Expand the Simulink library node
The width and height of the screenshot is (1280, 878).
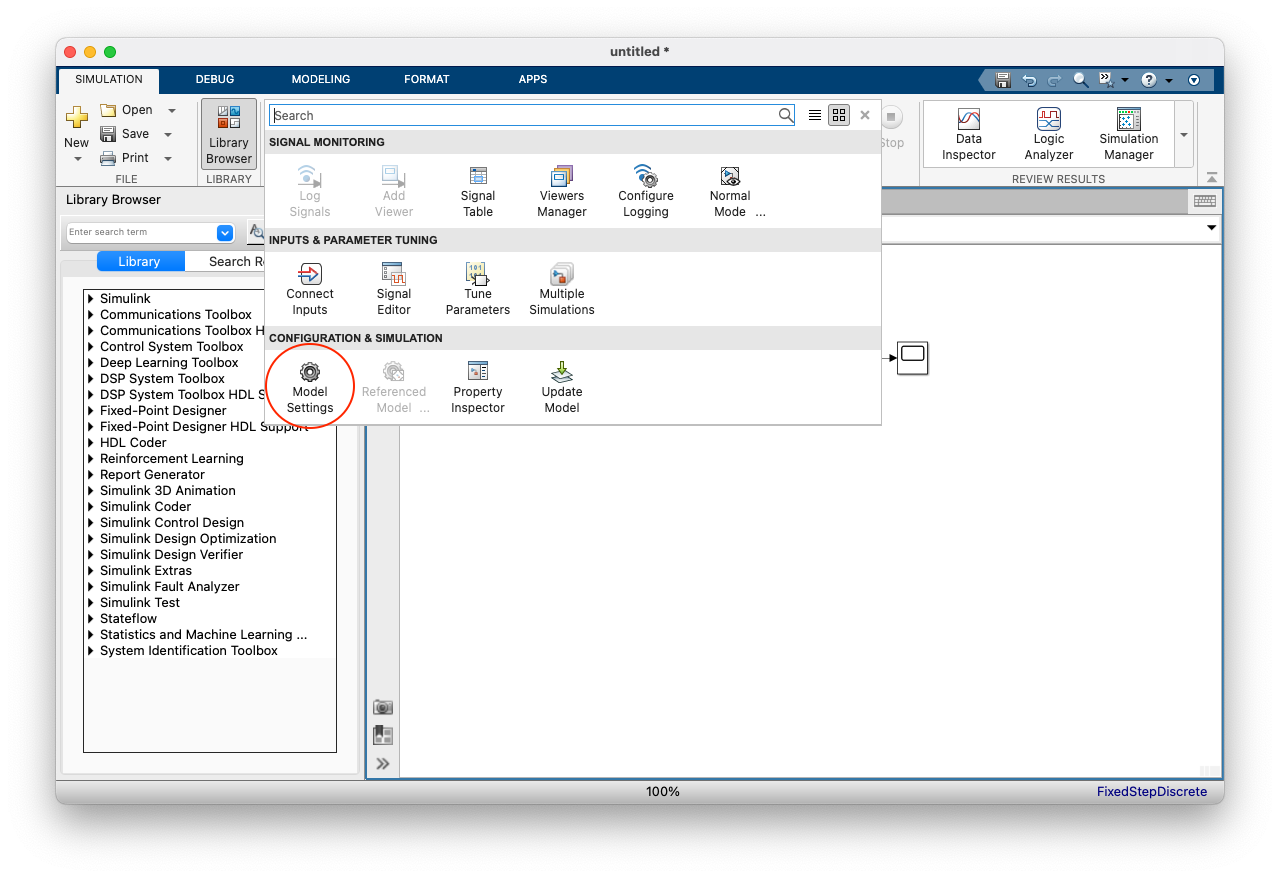(91, 299)
